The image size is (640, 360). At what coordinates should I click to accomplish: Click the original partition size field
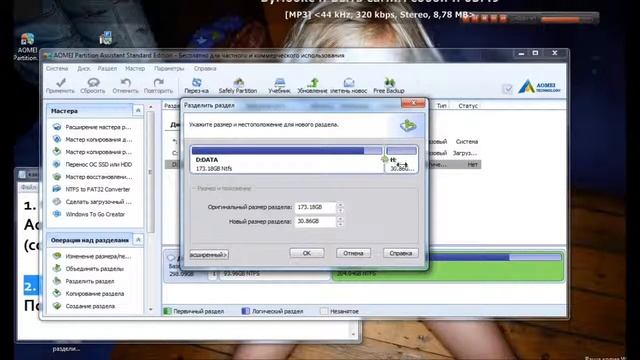[x=315, y=207]
